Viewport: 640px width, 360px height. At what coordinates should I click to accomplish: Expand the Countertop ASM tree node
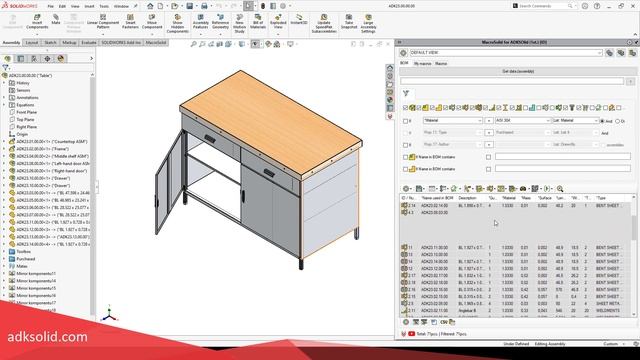pyautogui.click(x=4, y=142)
